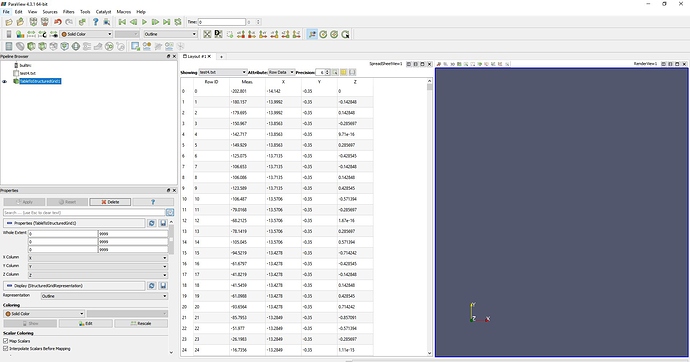Click the Properties search field
This screenshot has height=362, width=690.
point(84,212)
